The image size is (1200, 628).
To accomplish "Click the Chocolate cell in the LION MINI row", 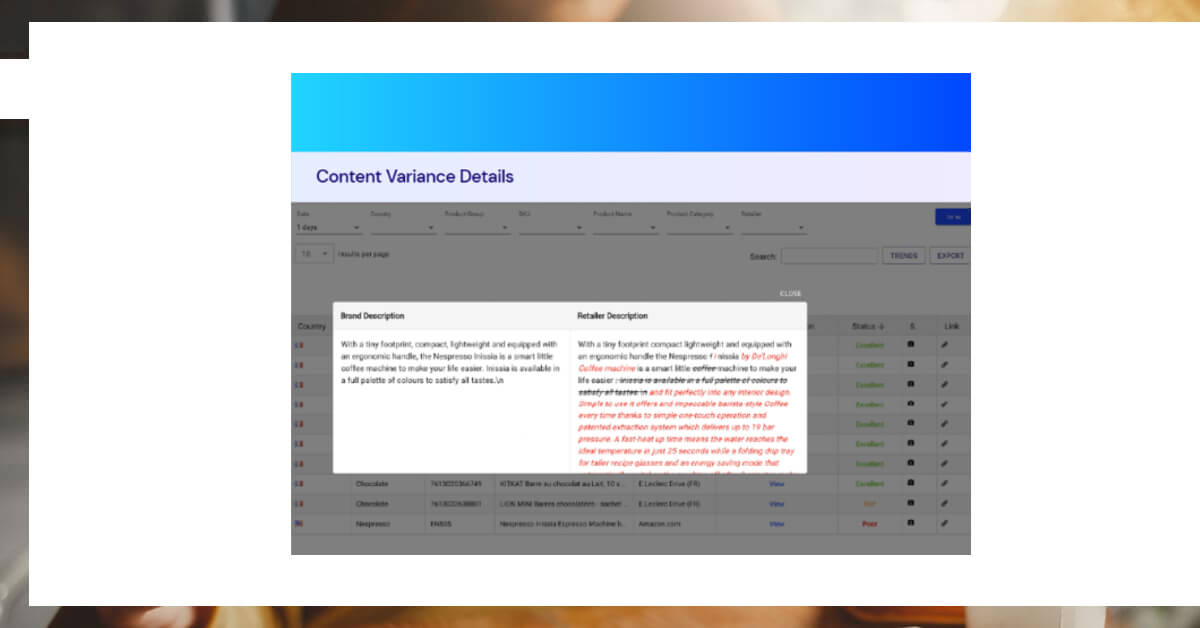I will coord(372,503).
